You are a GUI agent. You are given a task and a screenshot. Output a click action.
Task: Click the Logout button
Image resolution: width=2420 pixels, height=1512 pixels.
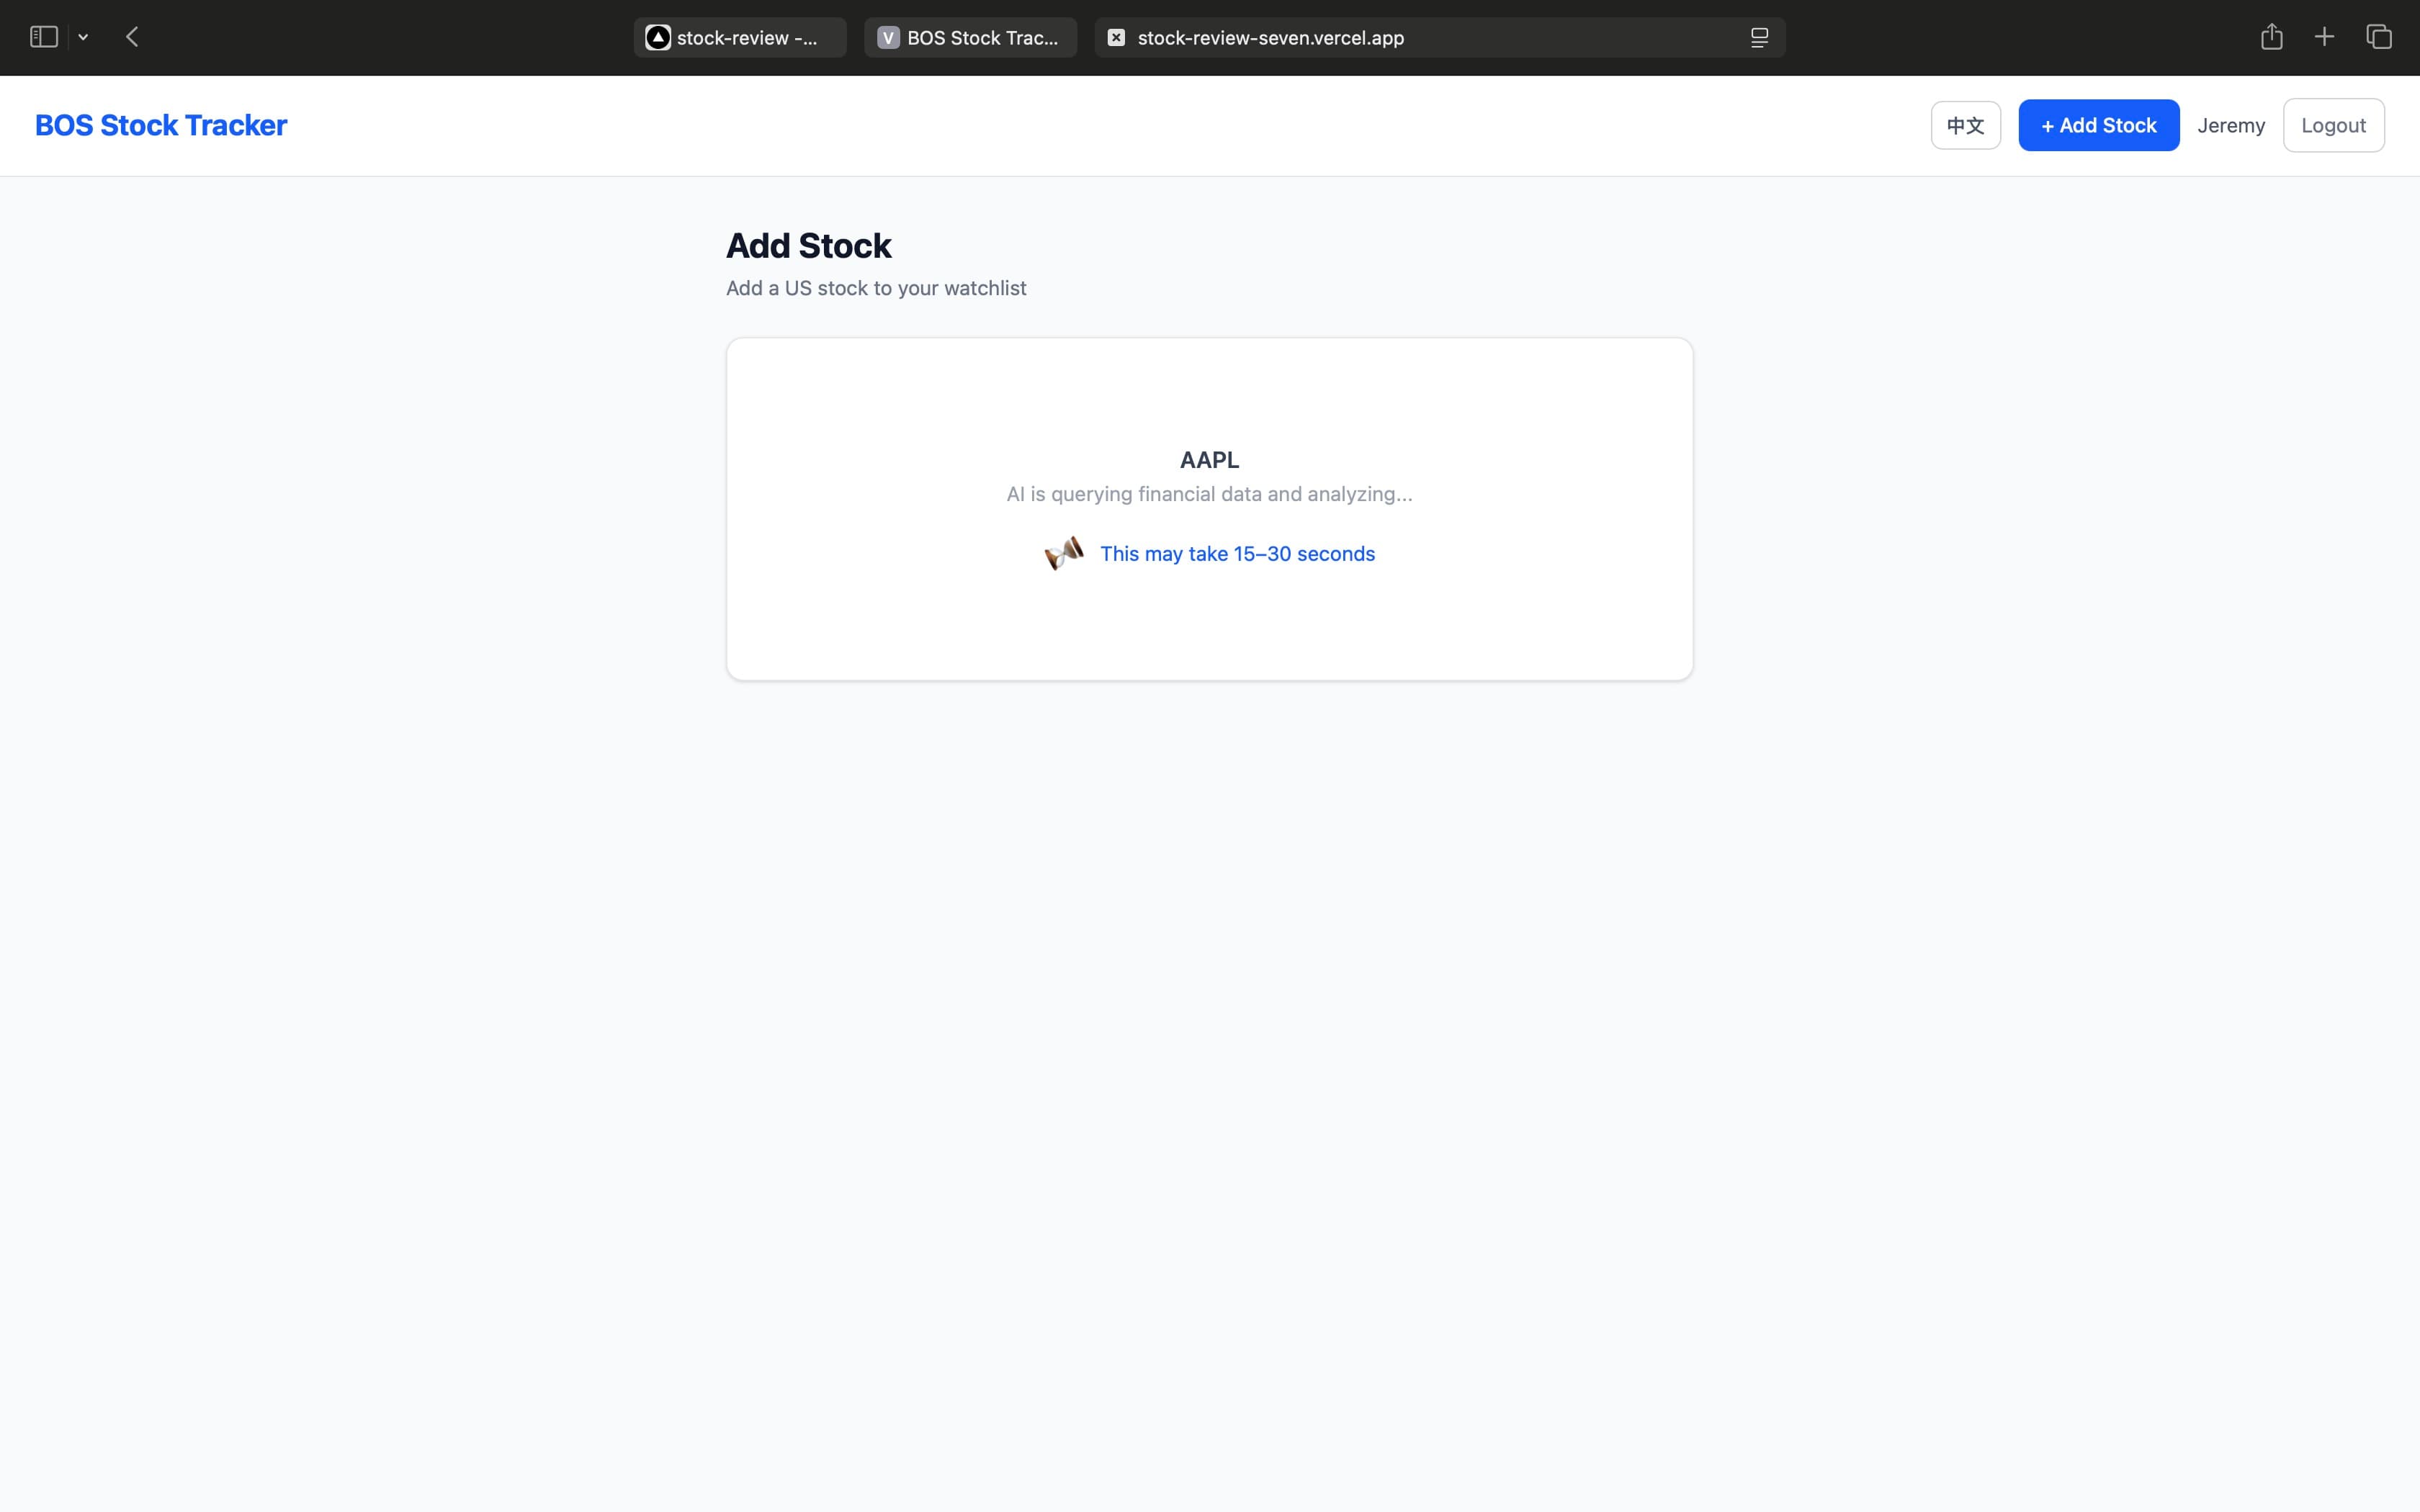coord(2332,125)
